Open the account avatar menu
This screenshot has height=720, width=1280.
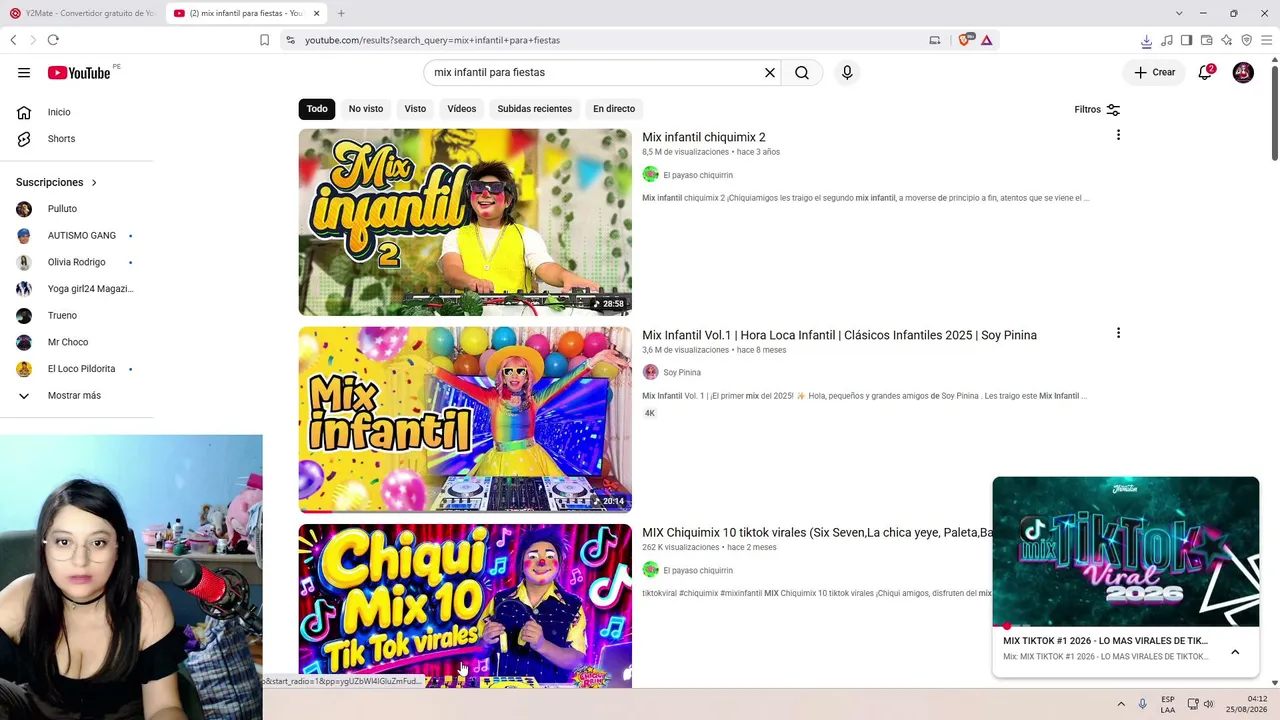1243,72
